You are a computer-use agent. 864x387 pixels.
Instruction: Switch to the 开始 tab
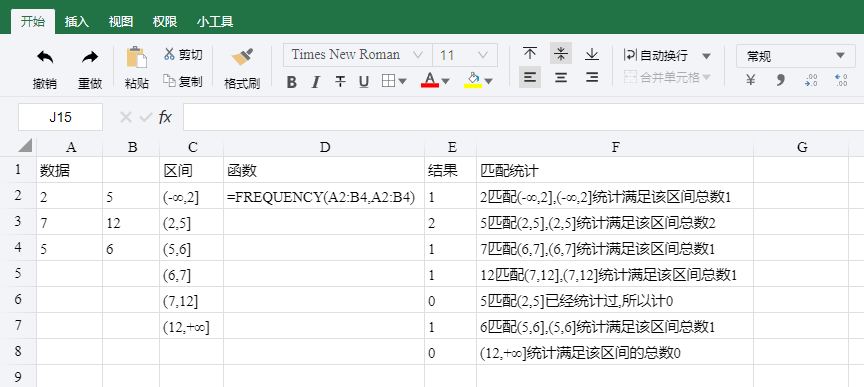[33, 22]
